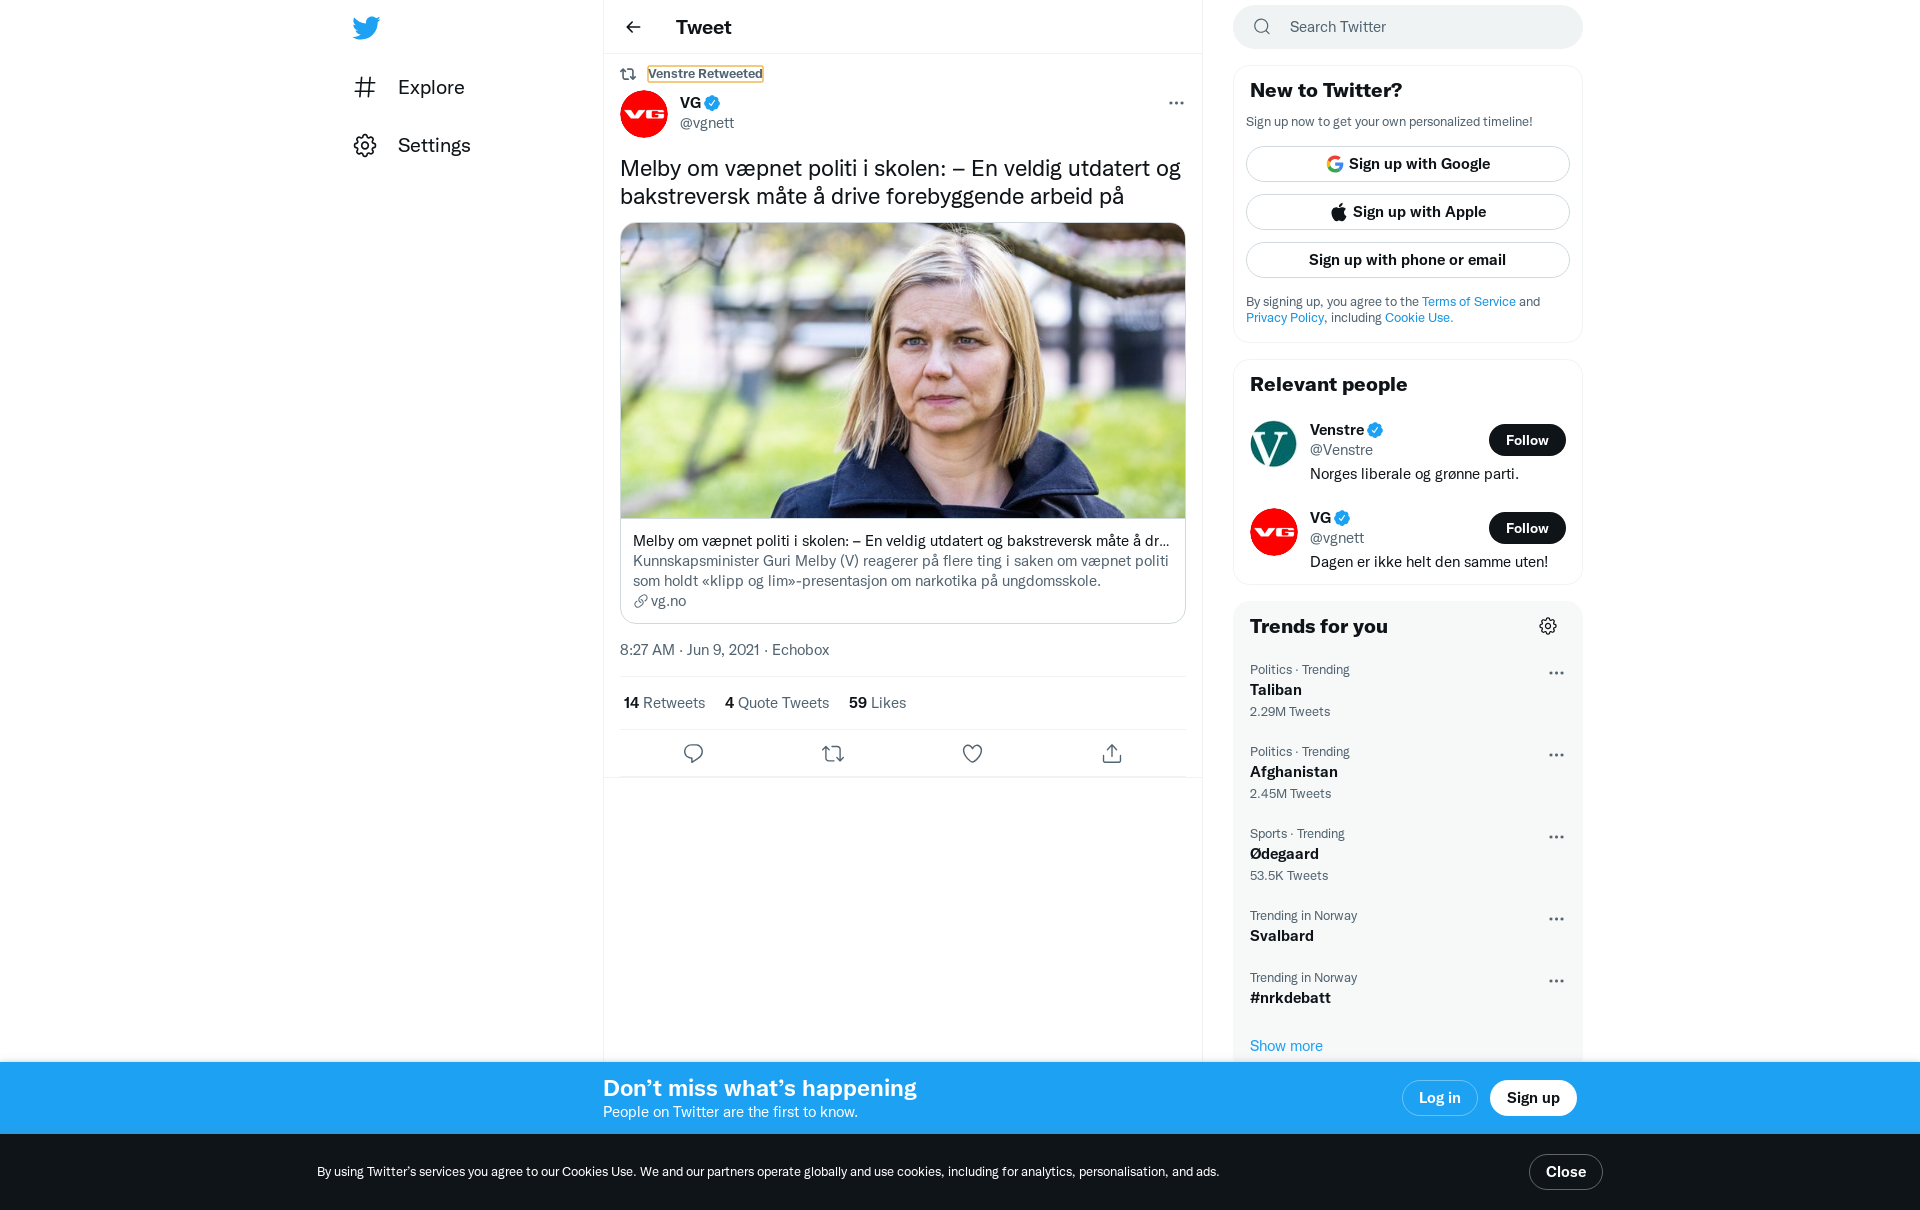
Task: Focus the Search Twitter field
Action: tap(1408, 27)
